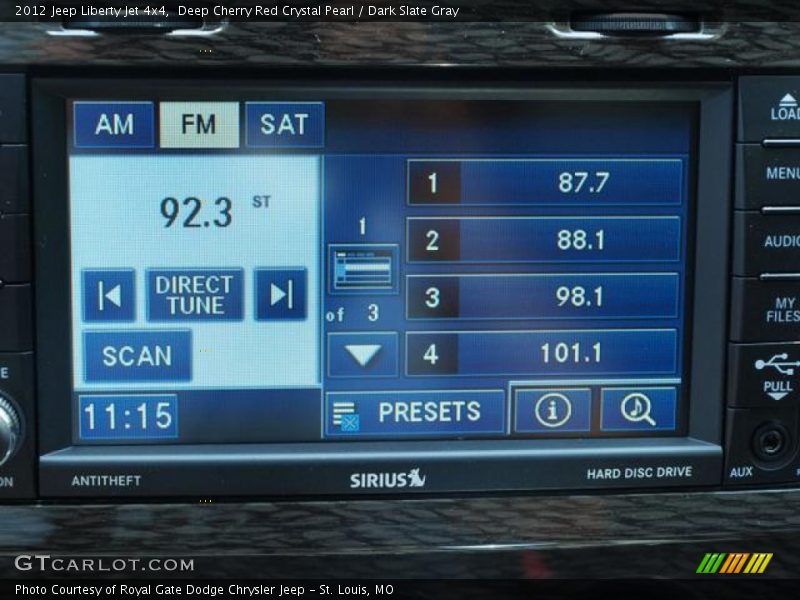The width and height of the screenshot is (800, 600).
Task: Select the FM band tab
Action: 199,125
